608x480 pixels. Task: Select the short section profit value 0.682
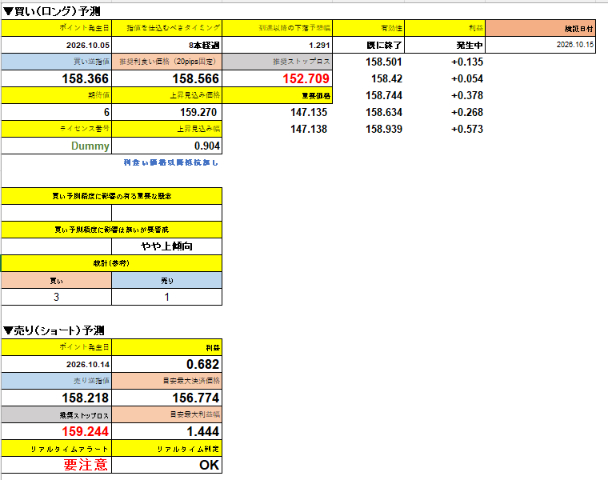pyautogui.click(x=167, y=364)
